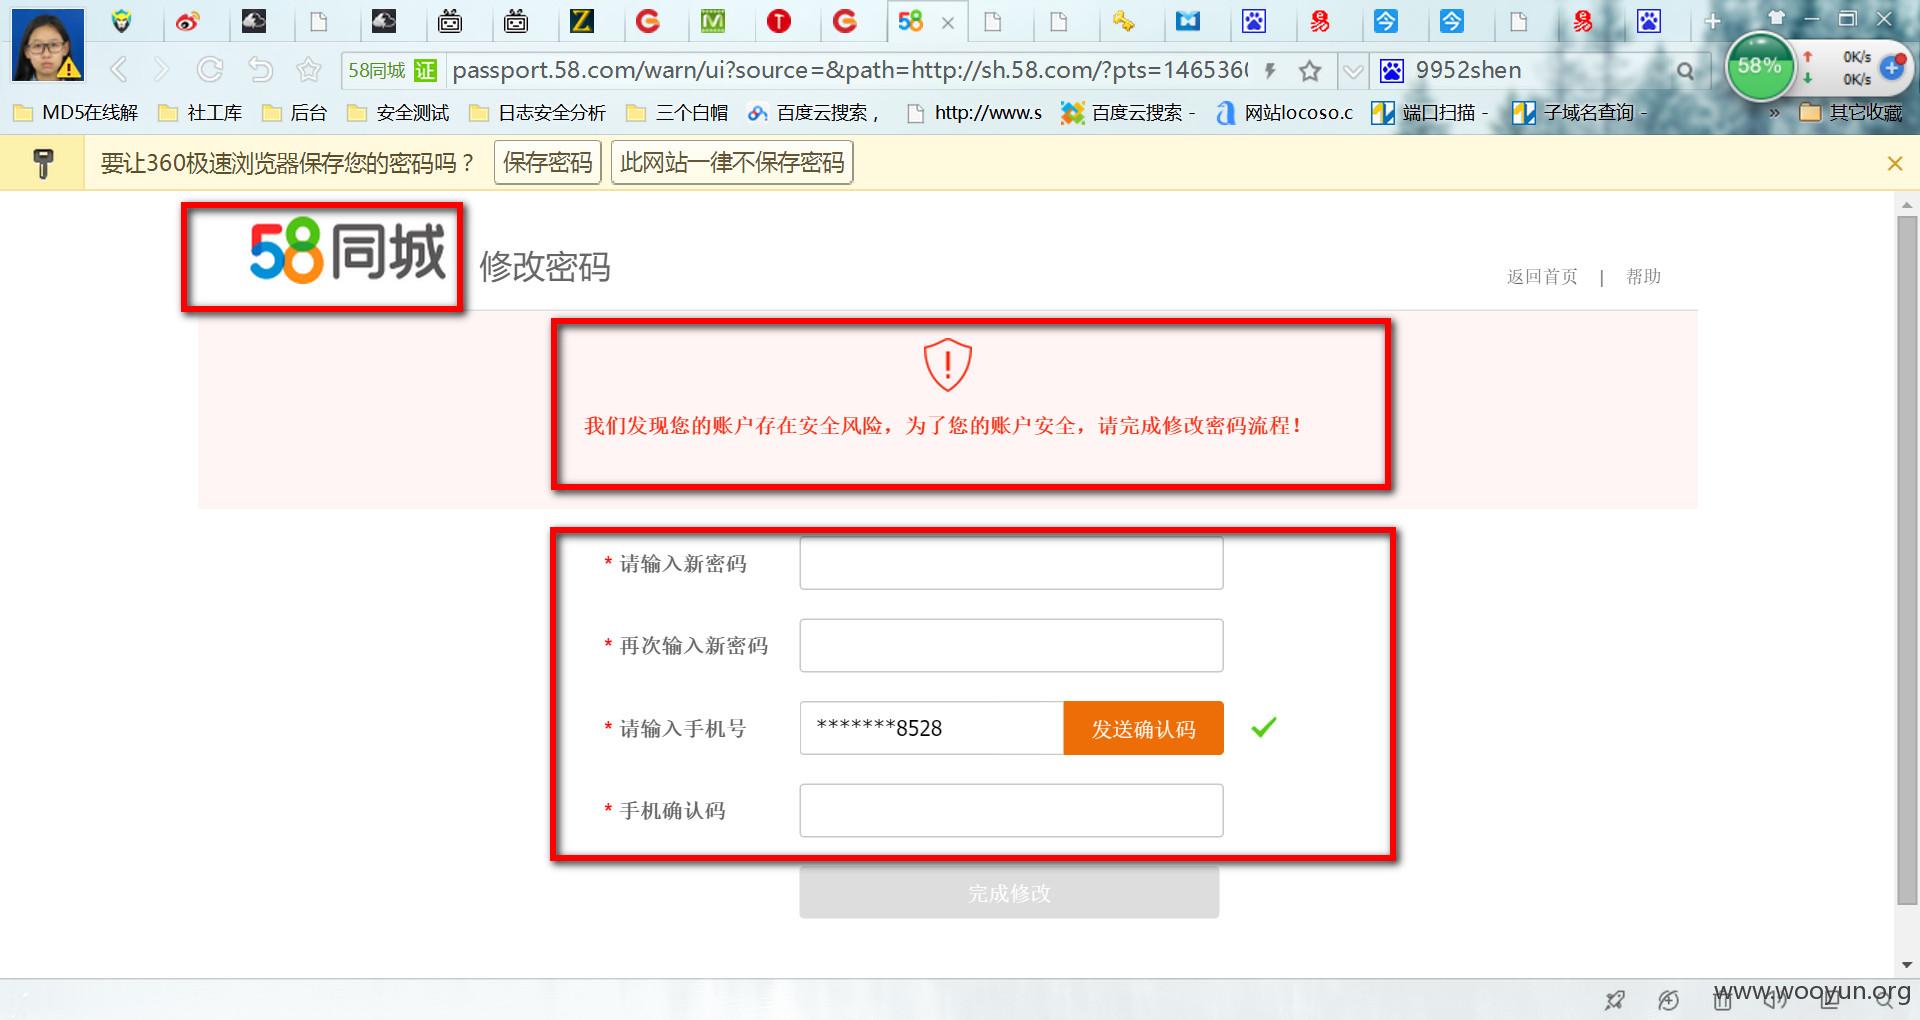
Task: Go forward with the forward arrow
Action: pos(162,69)
